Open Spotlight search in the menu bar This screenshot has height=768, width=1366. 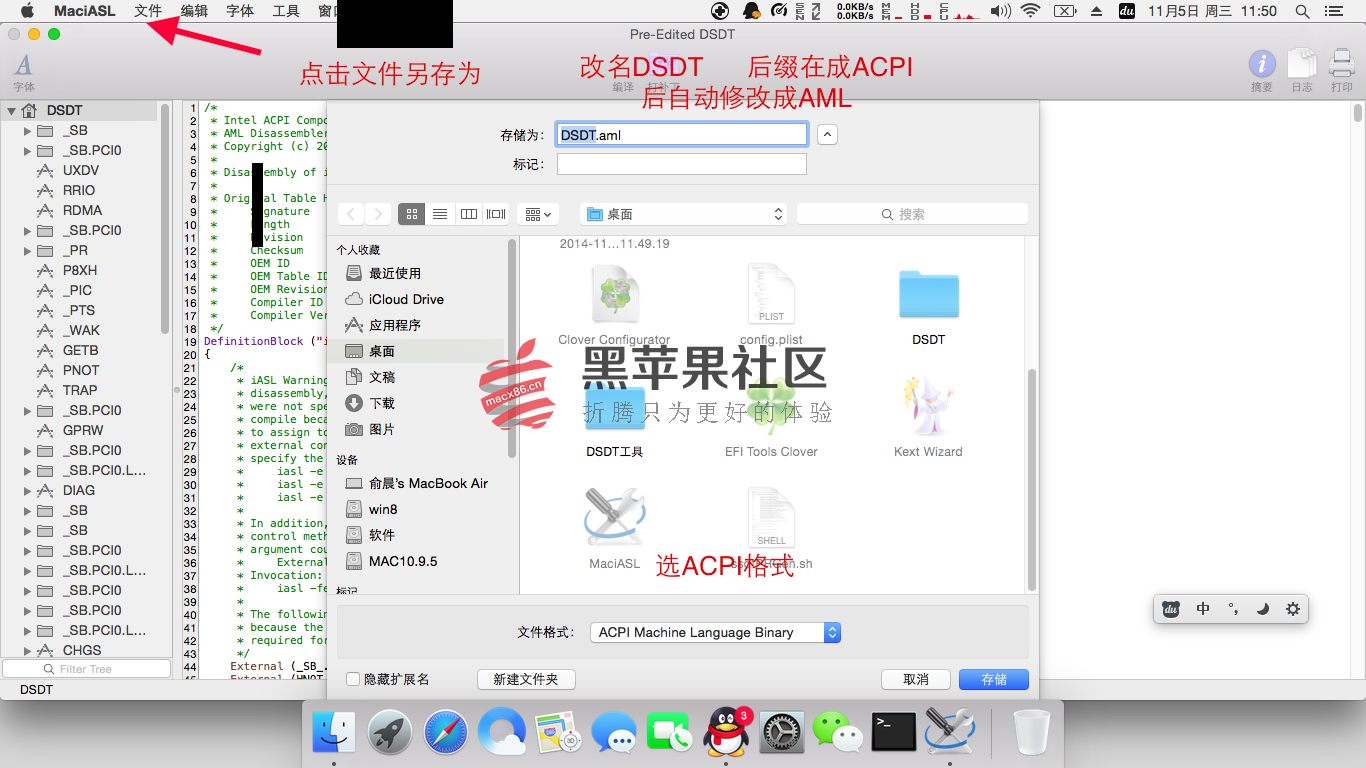pos(1302,11)
